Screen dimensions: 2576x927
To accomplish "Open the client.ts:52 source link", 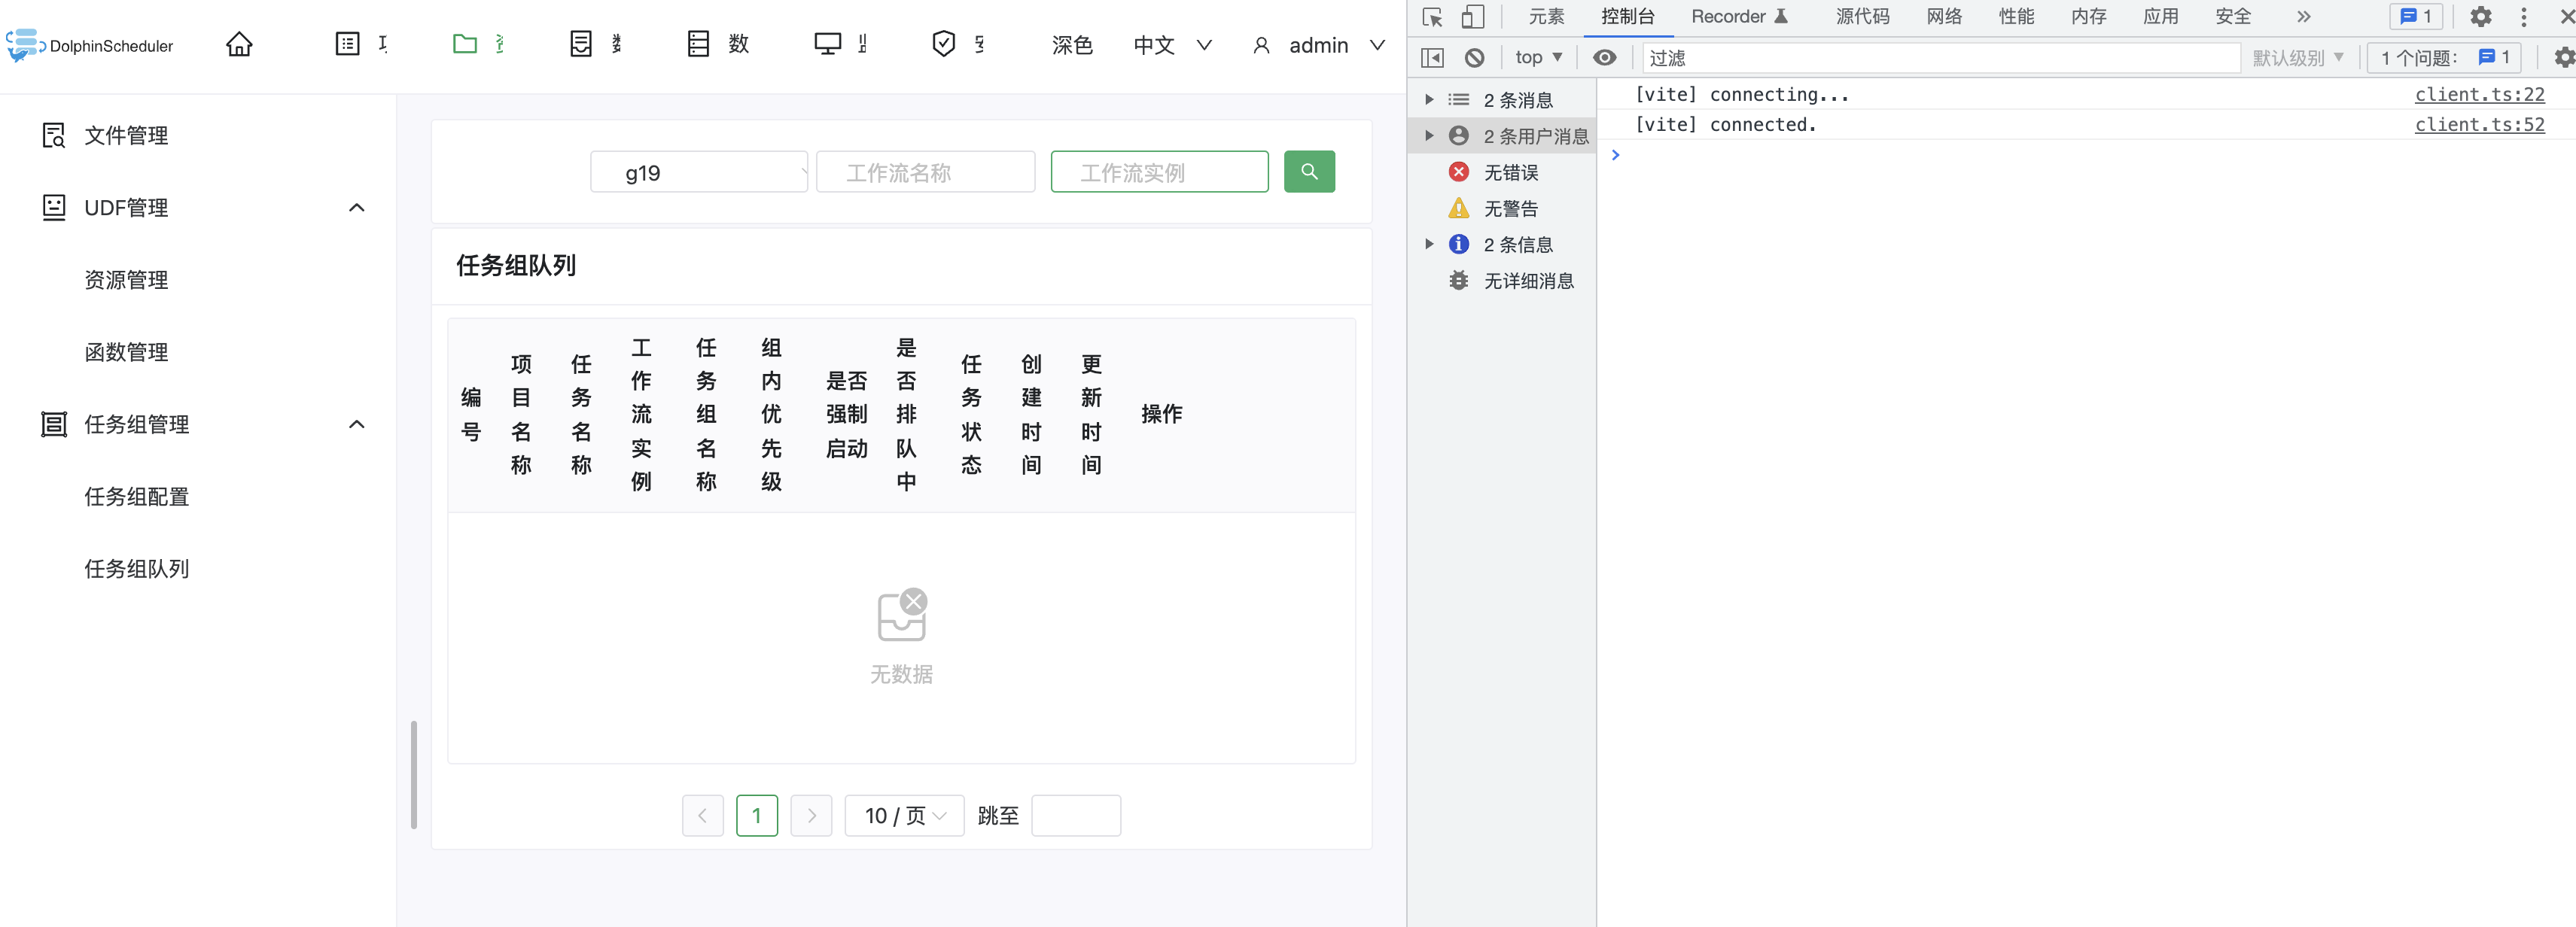I will (2479, 124).
